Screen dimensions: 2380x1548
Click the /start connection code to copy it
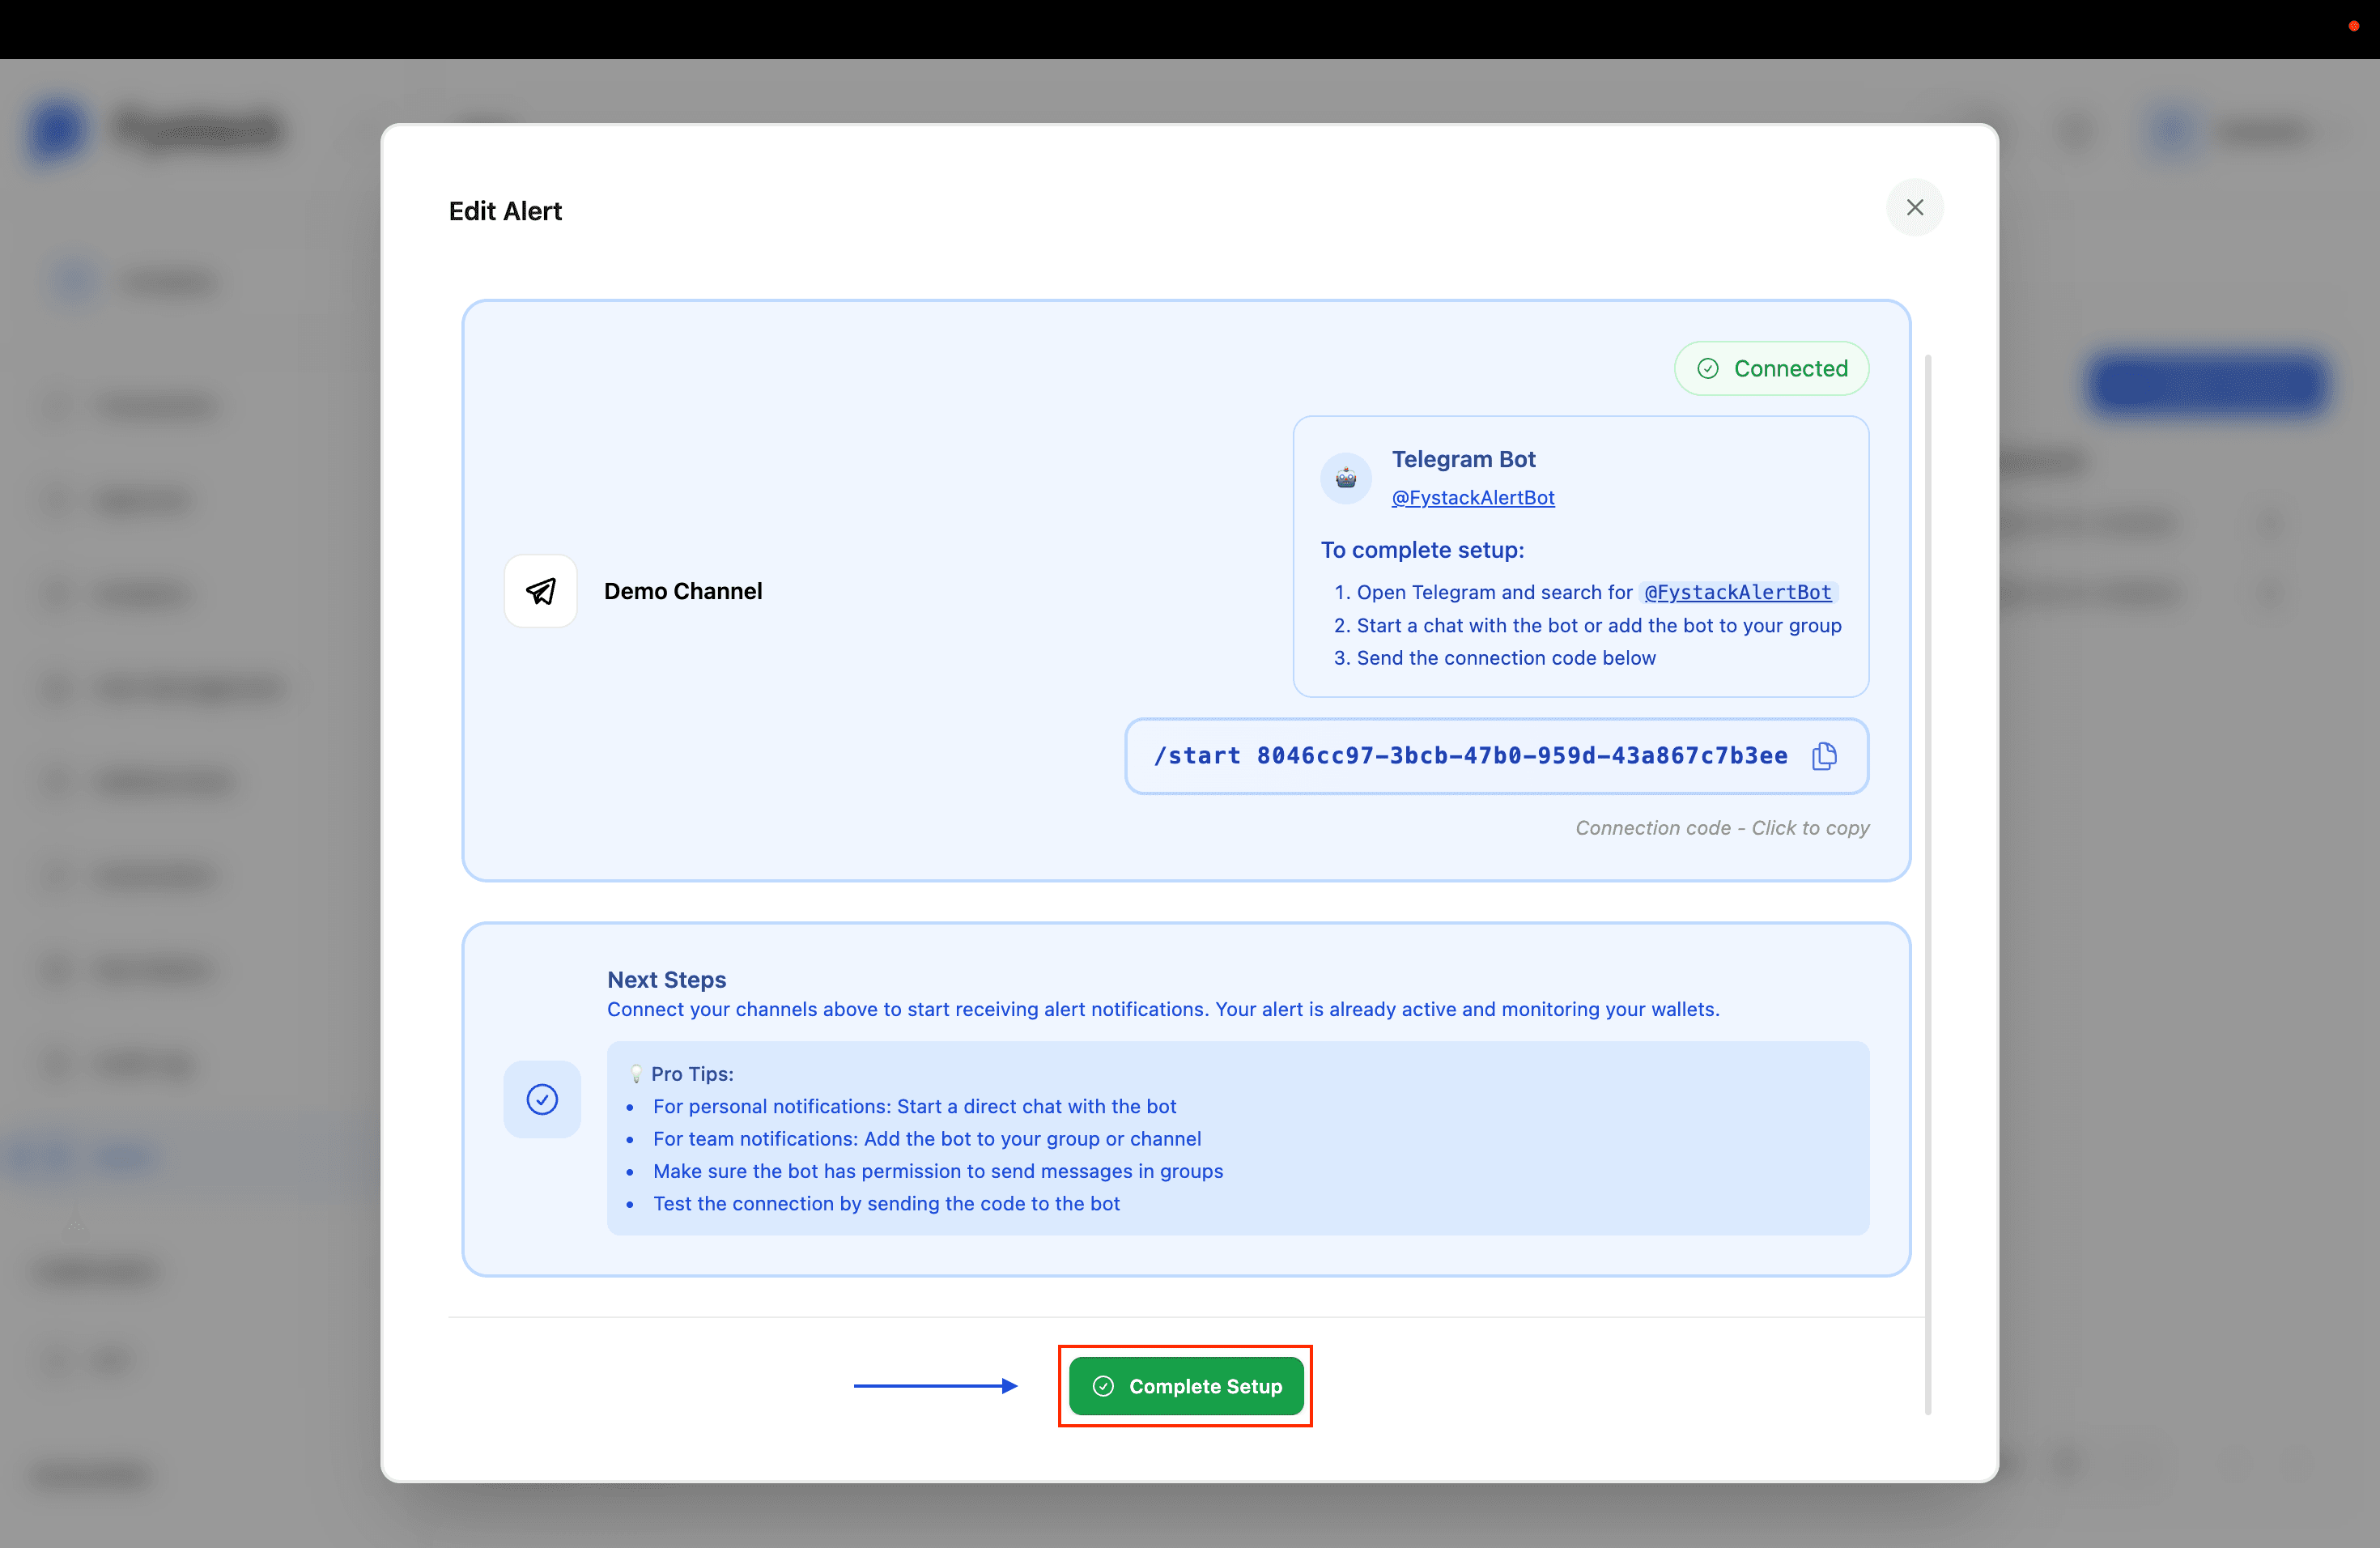click(x=1470, y=756)
